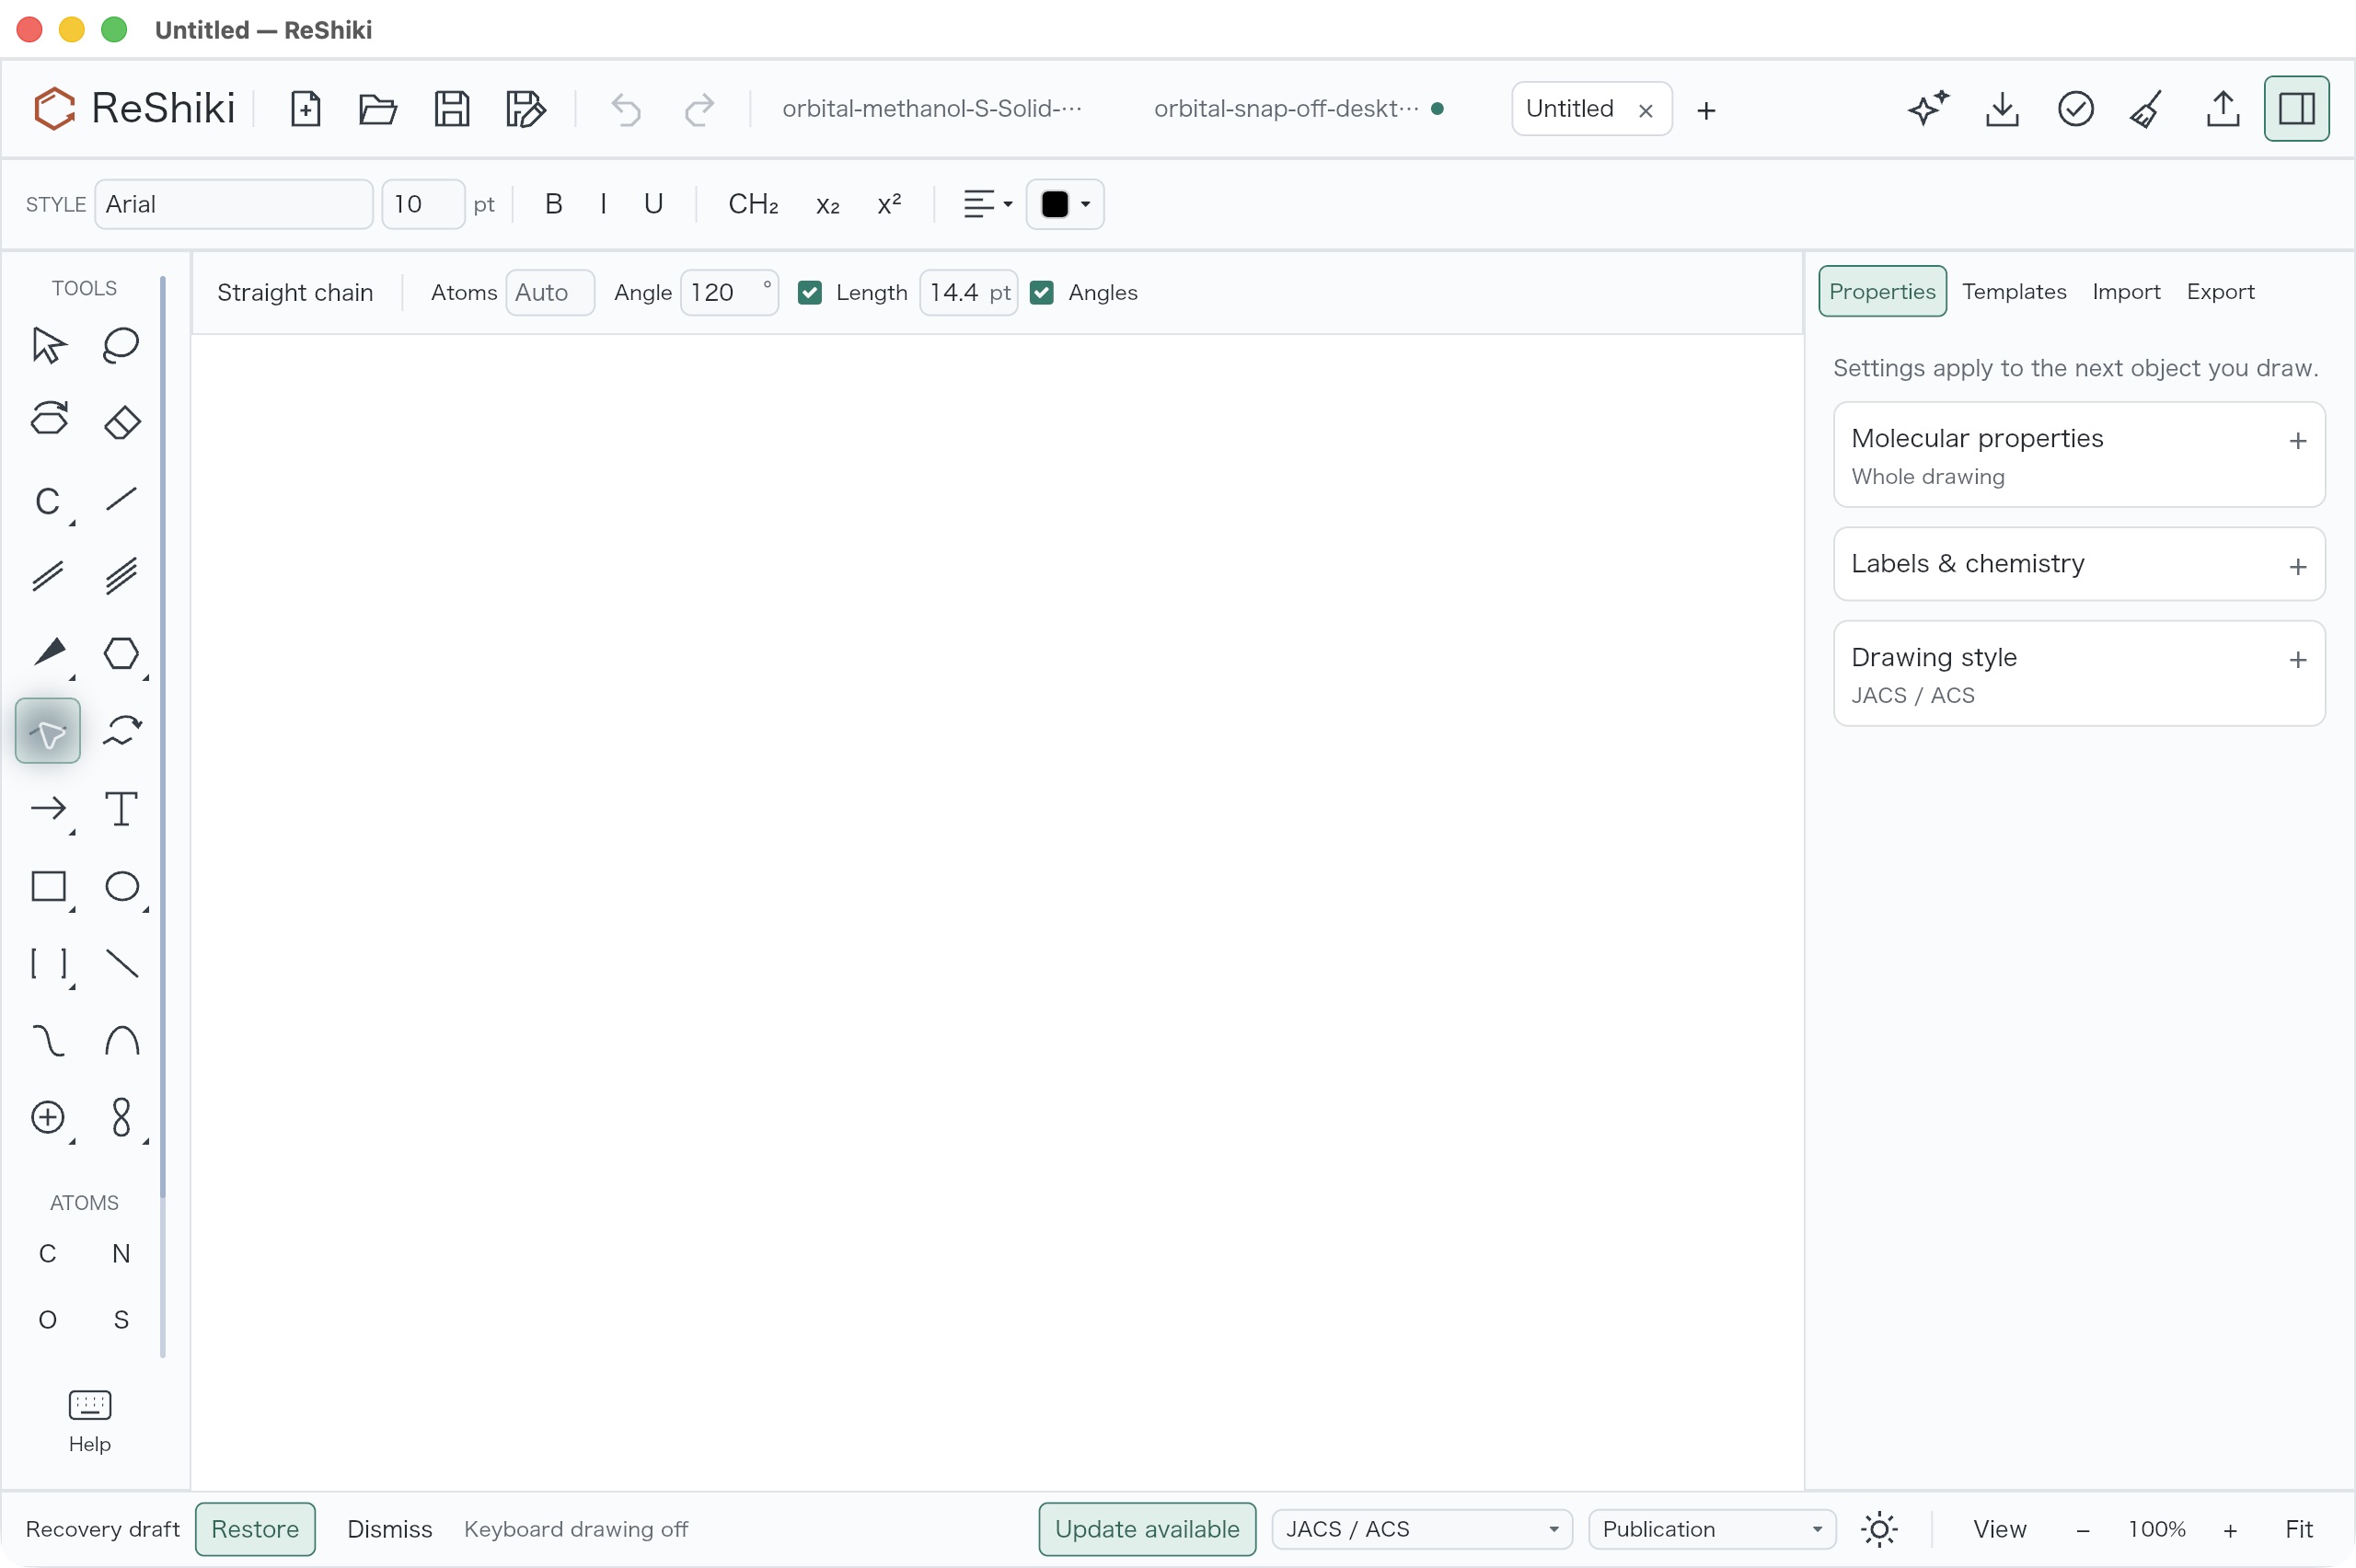
Task: Pick the reaction arrow tool
Action: click(x=48, y=808)
